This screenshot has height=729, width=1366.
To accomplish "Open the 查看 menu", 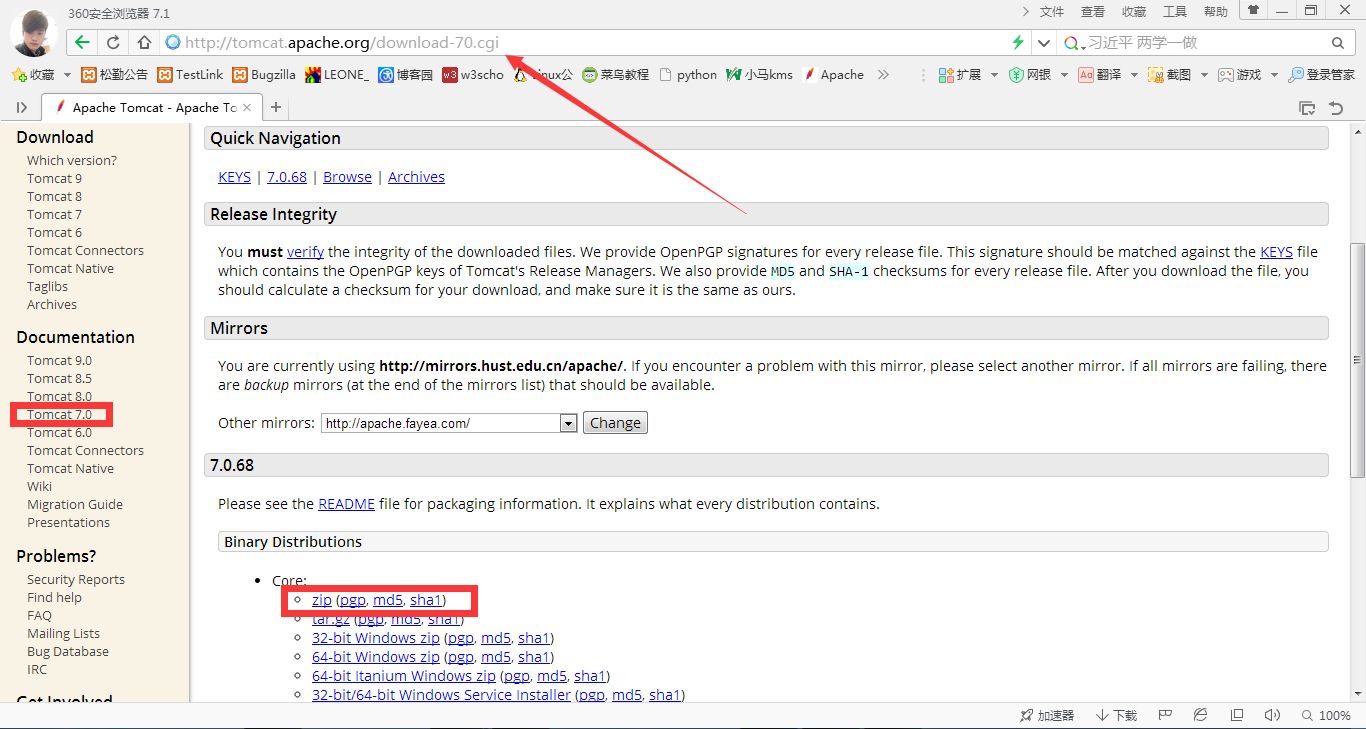I will [1093, 12].
